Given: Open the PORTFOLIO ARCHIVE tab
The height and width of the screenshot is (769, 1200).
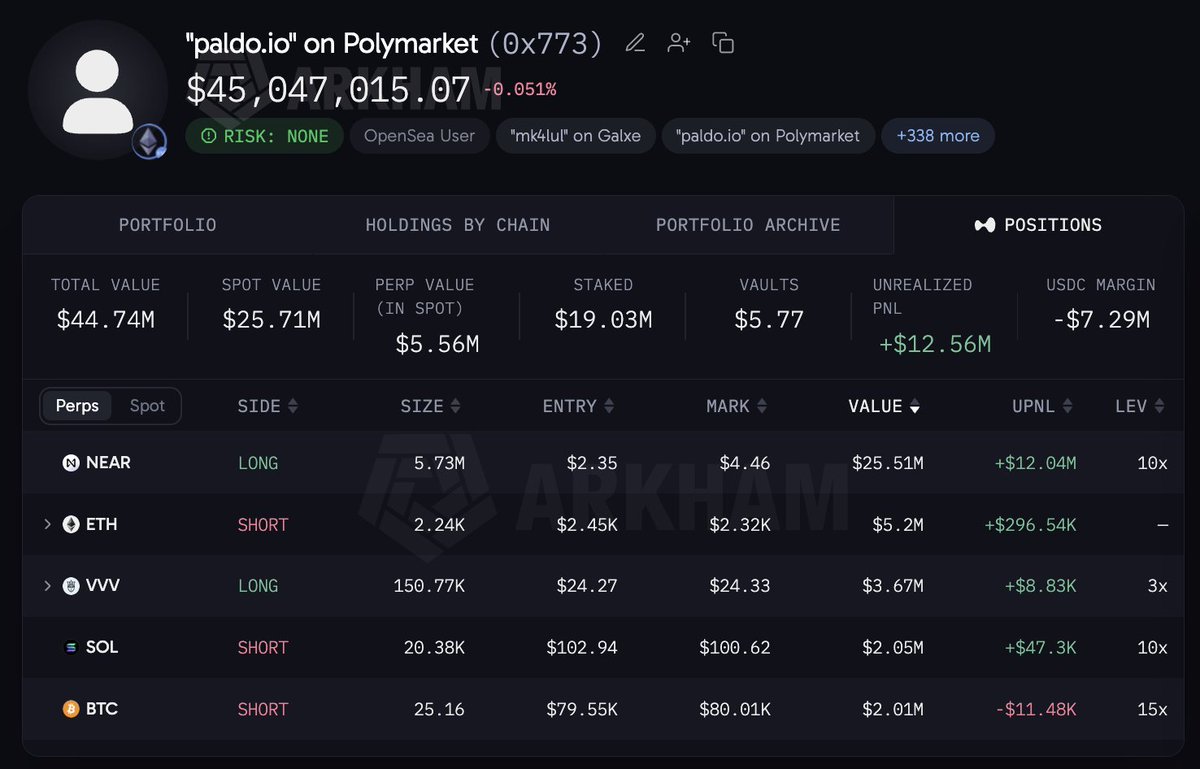Looking at the screenshot, I should point(748,225).
